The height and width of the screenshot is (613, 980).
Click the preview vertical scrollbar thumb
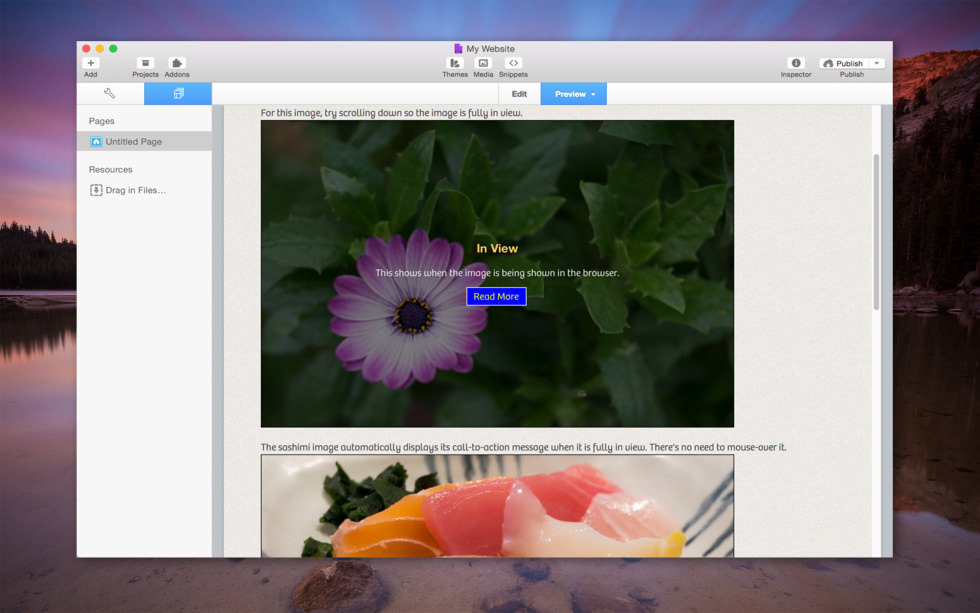point(876,231)
